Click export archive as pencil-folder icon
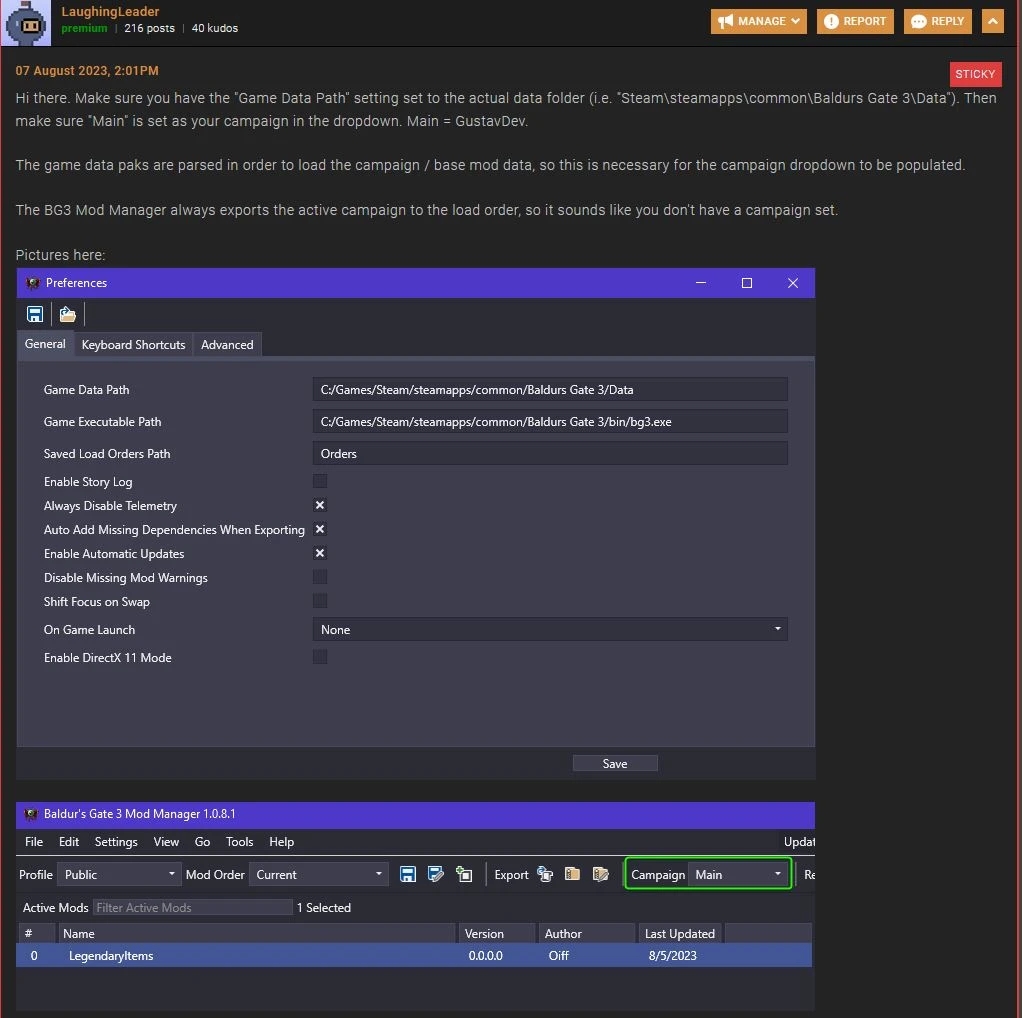1022x1018 pixels. point(600,874)
